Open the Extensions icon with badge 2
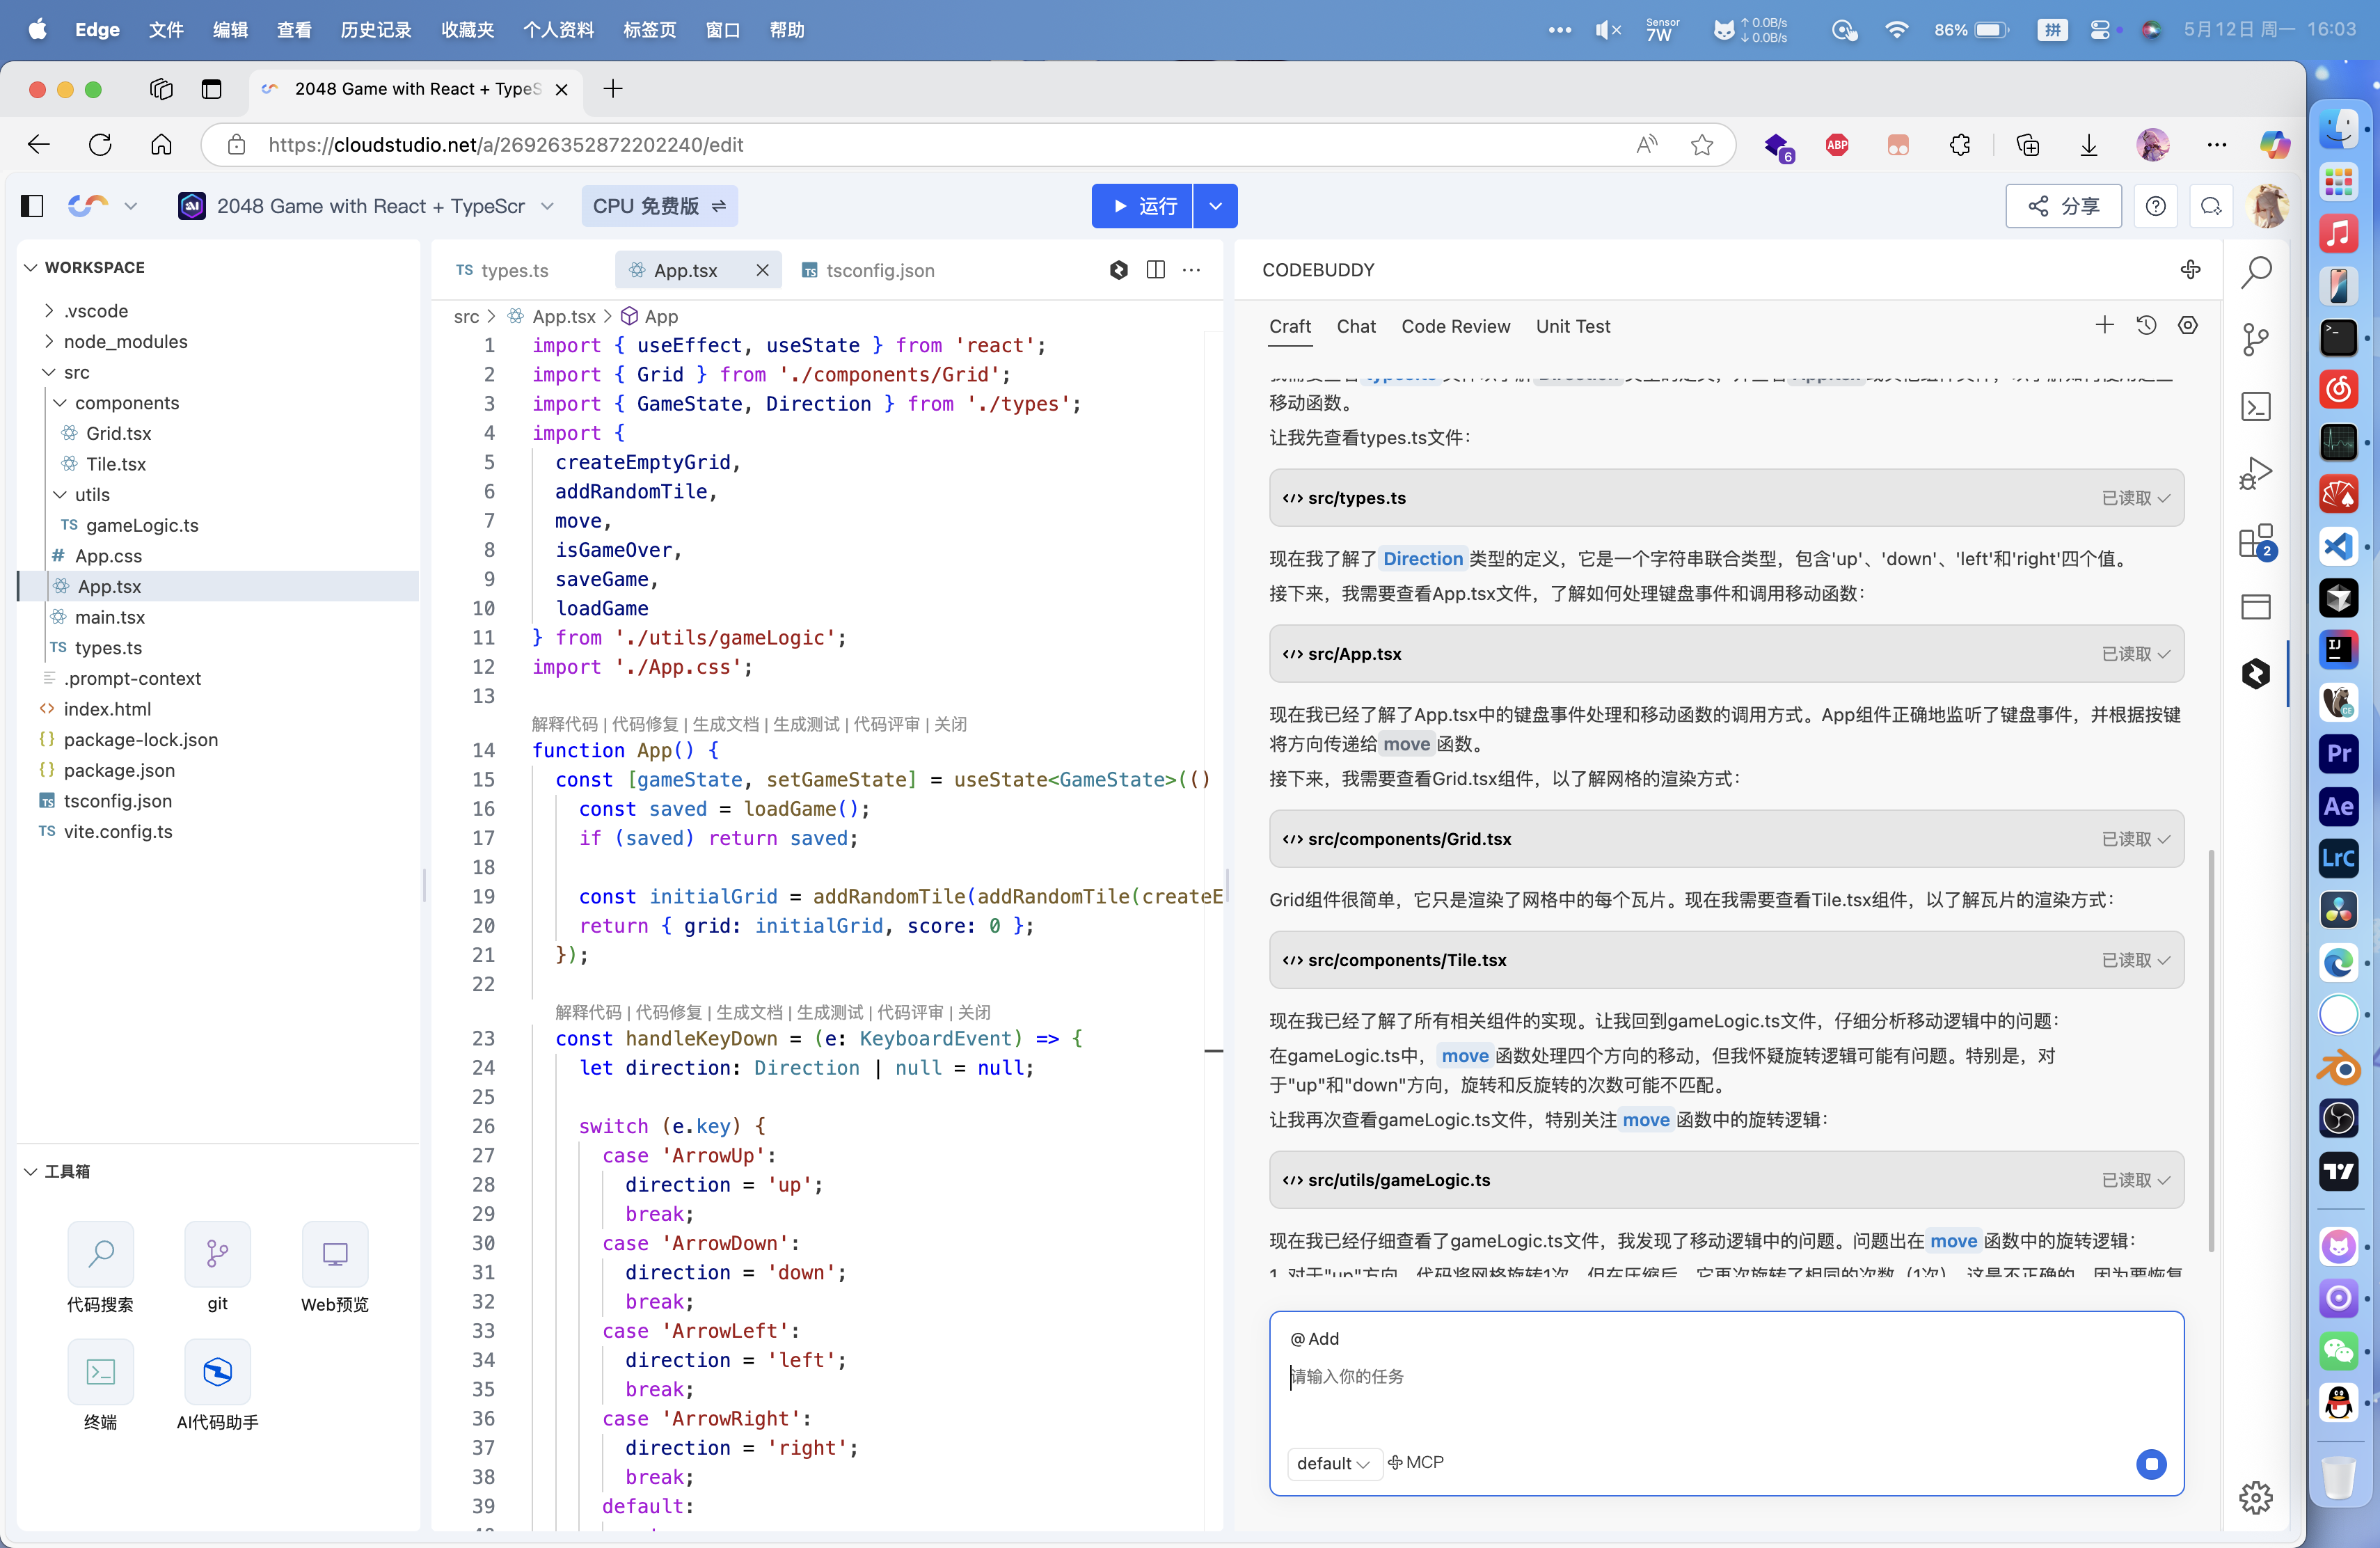Image resolution: width=2380 pixels, height=1548 pixels. coord(2256,542)
